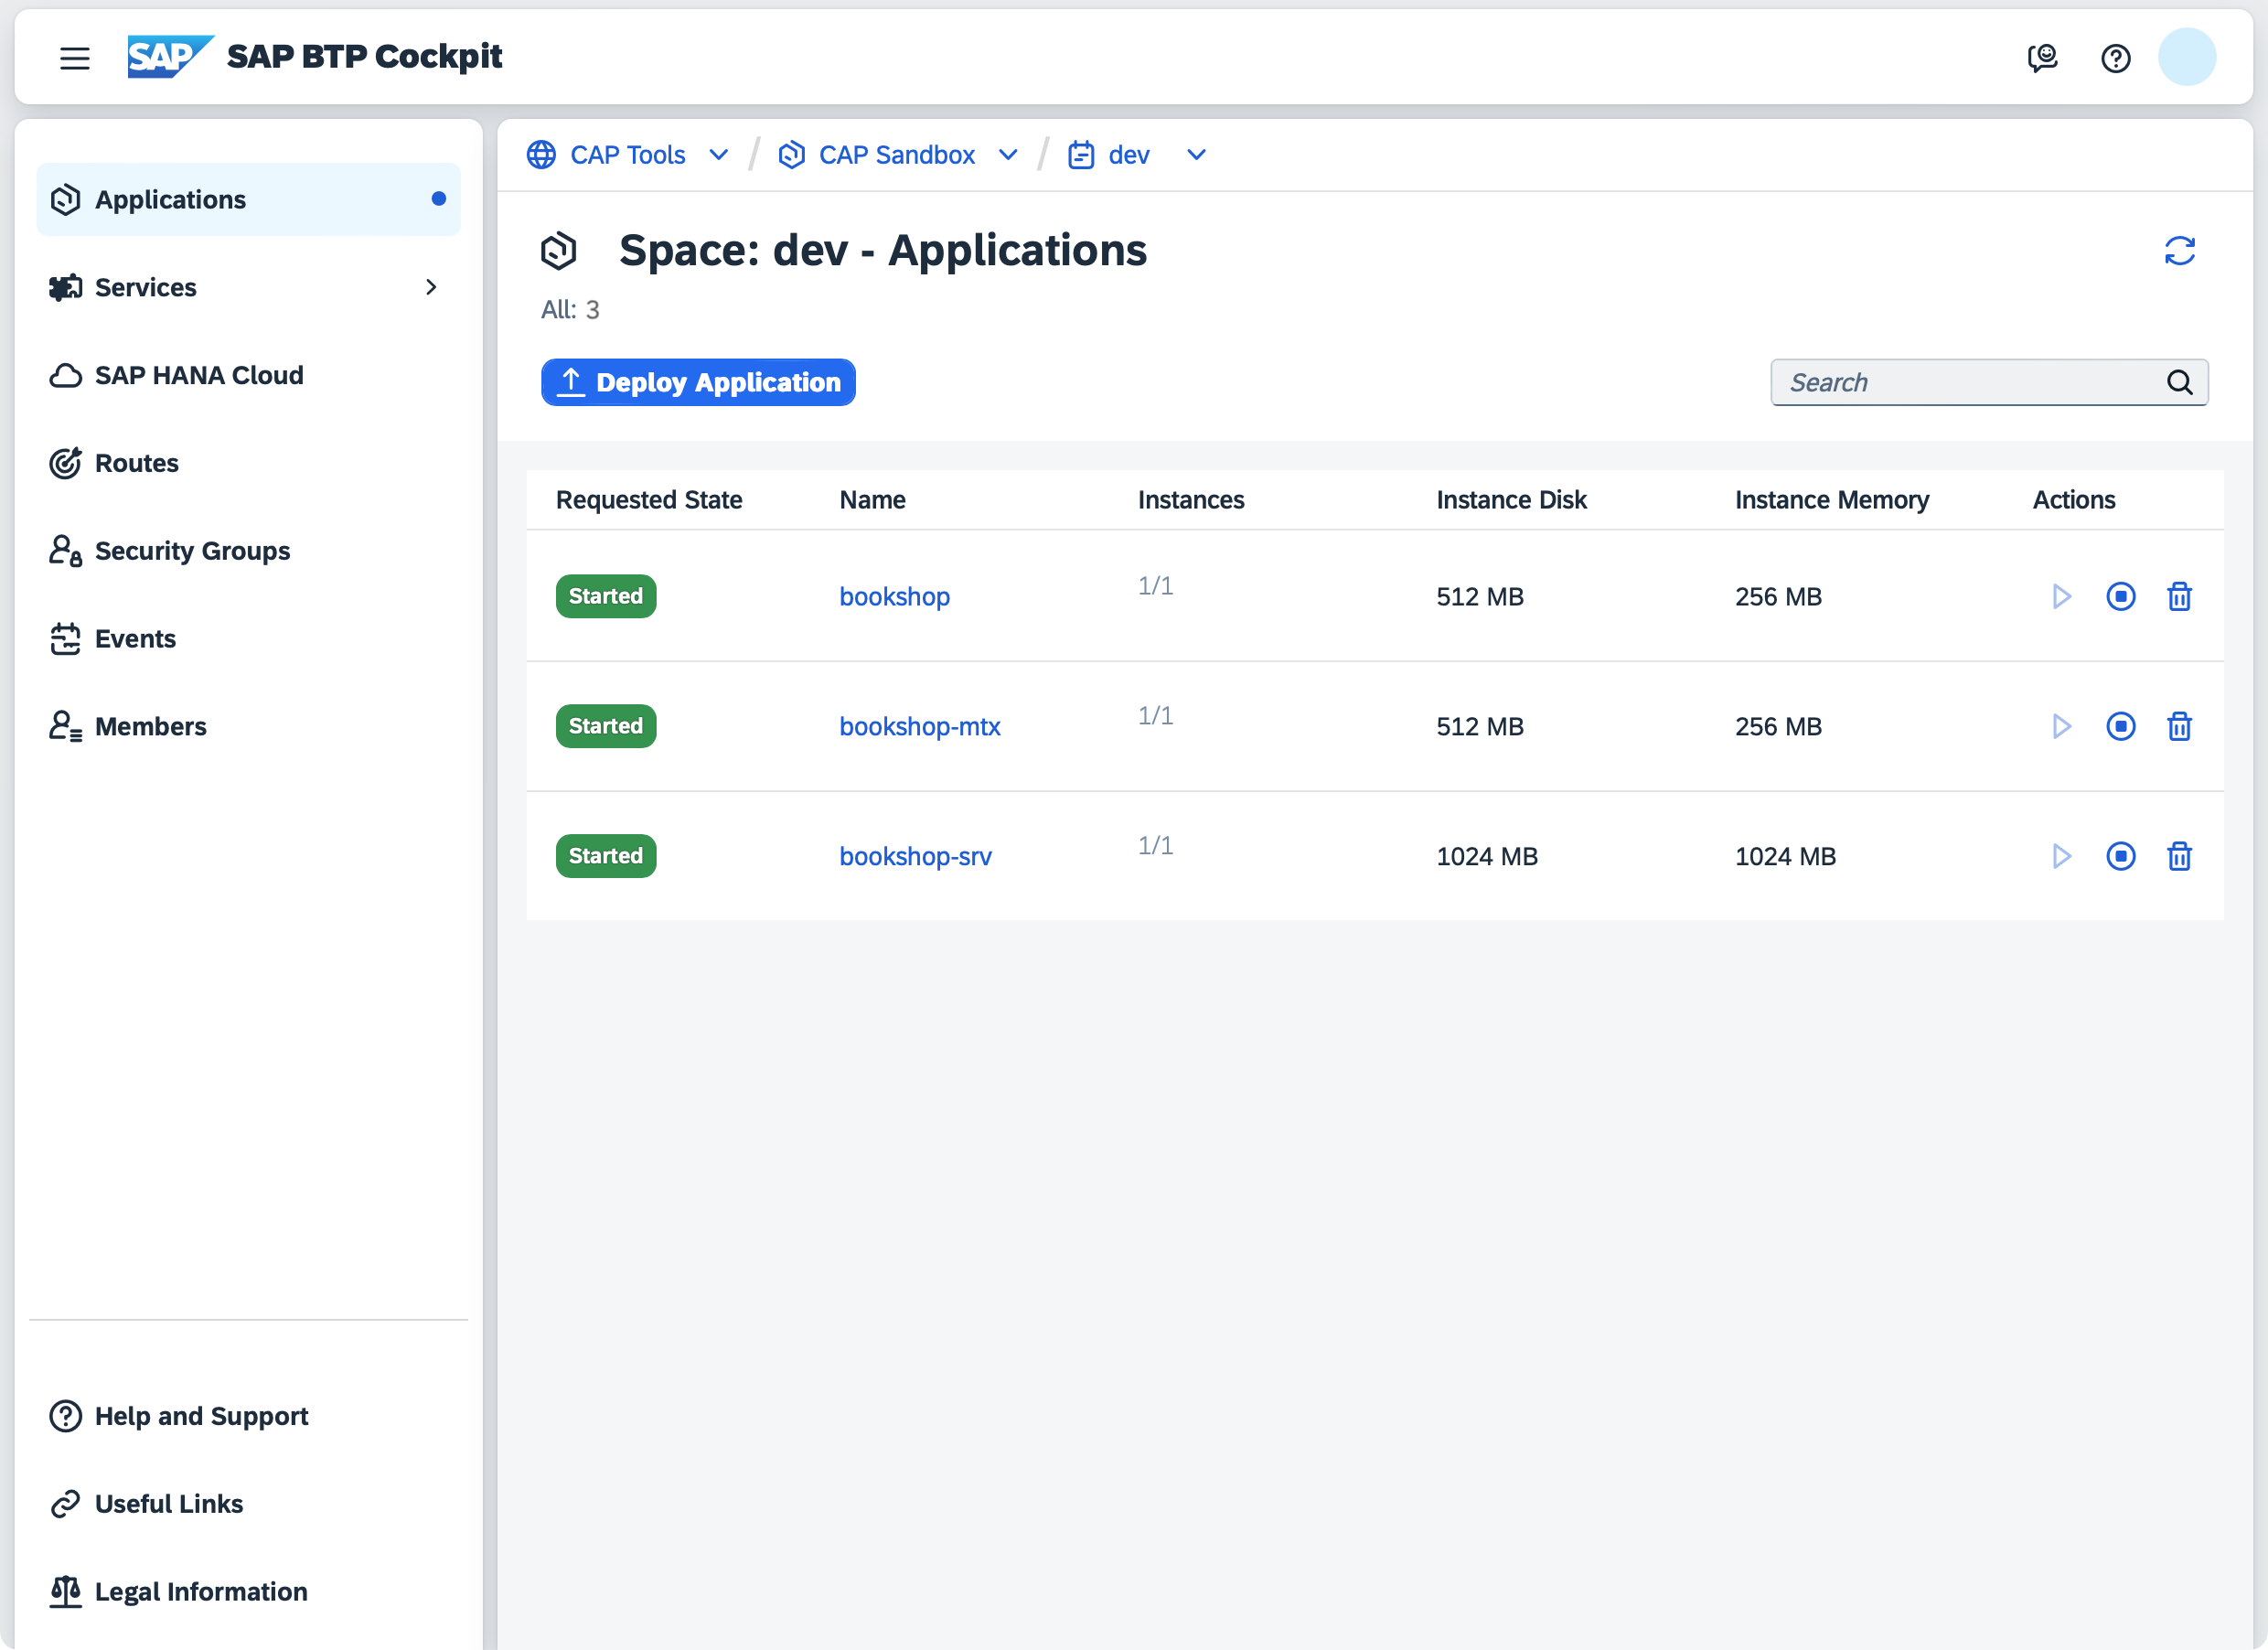2268x1650 pixels.
Task: Delete the bookshop application
Action: (2179, 596)
